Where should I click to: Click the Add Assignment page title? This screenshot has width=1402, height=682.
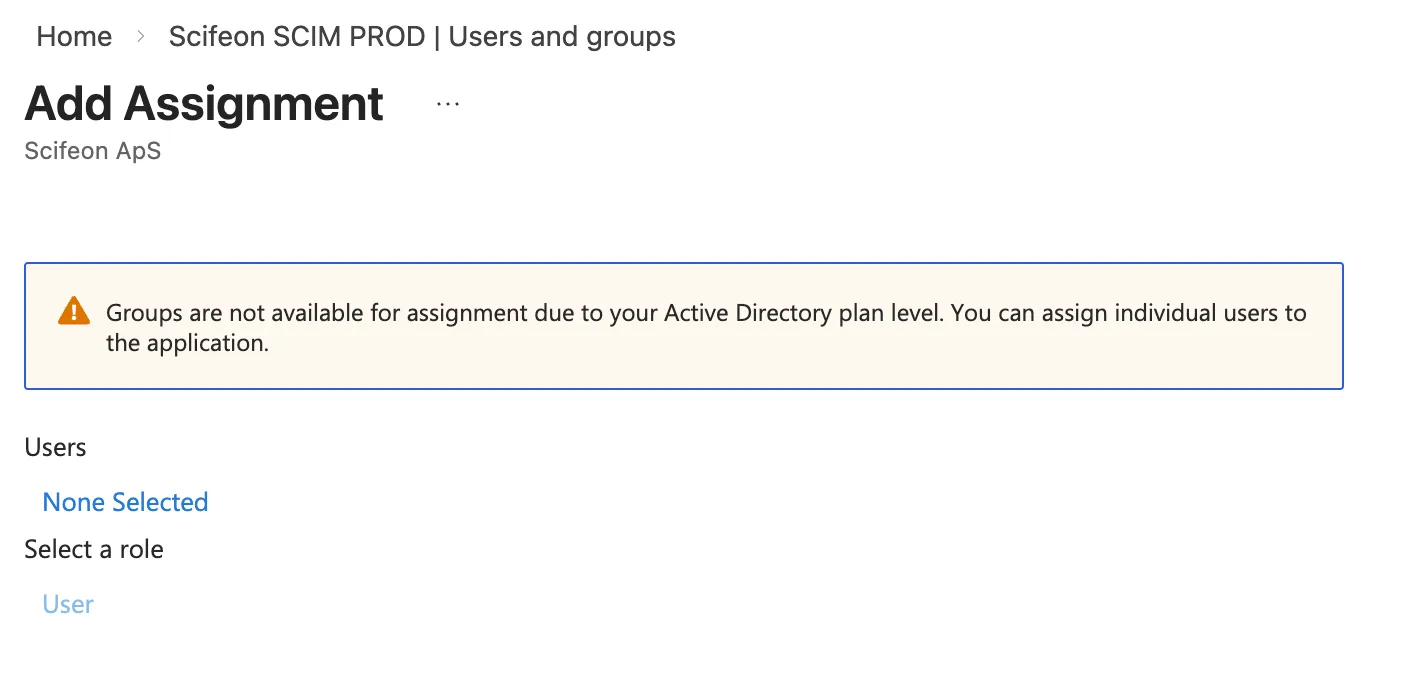point(204,103)
